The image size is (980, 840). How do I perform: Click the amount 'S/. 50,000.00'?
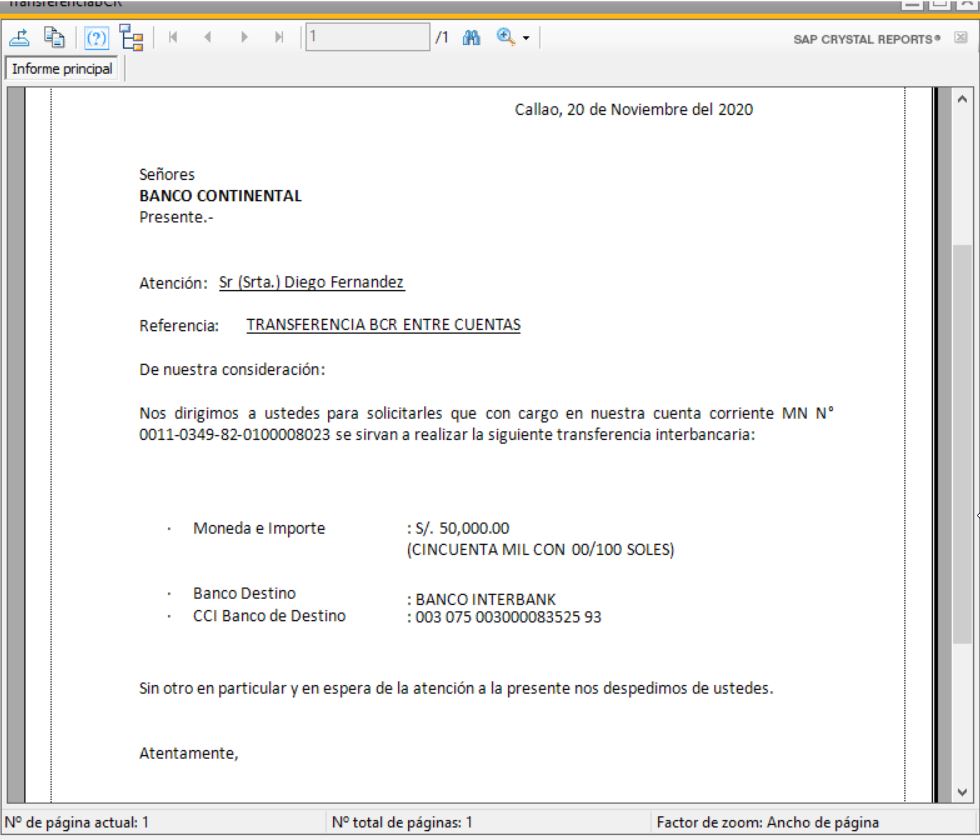tap(462, 528)
